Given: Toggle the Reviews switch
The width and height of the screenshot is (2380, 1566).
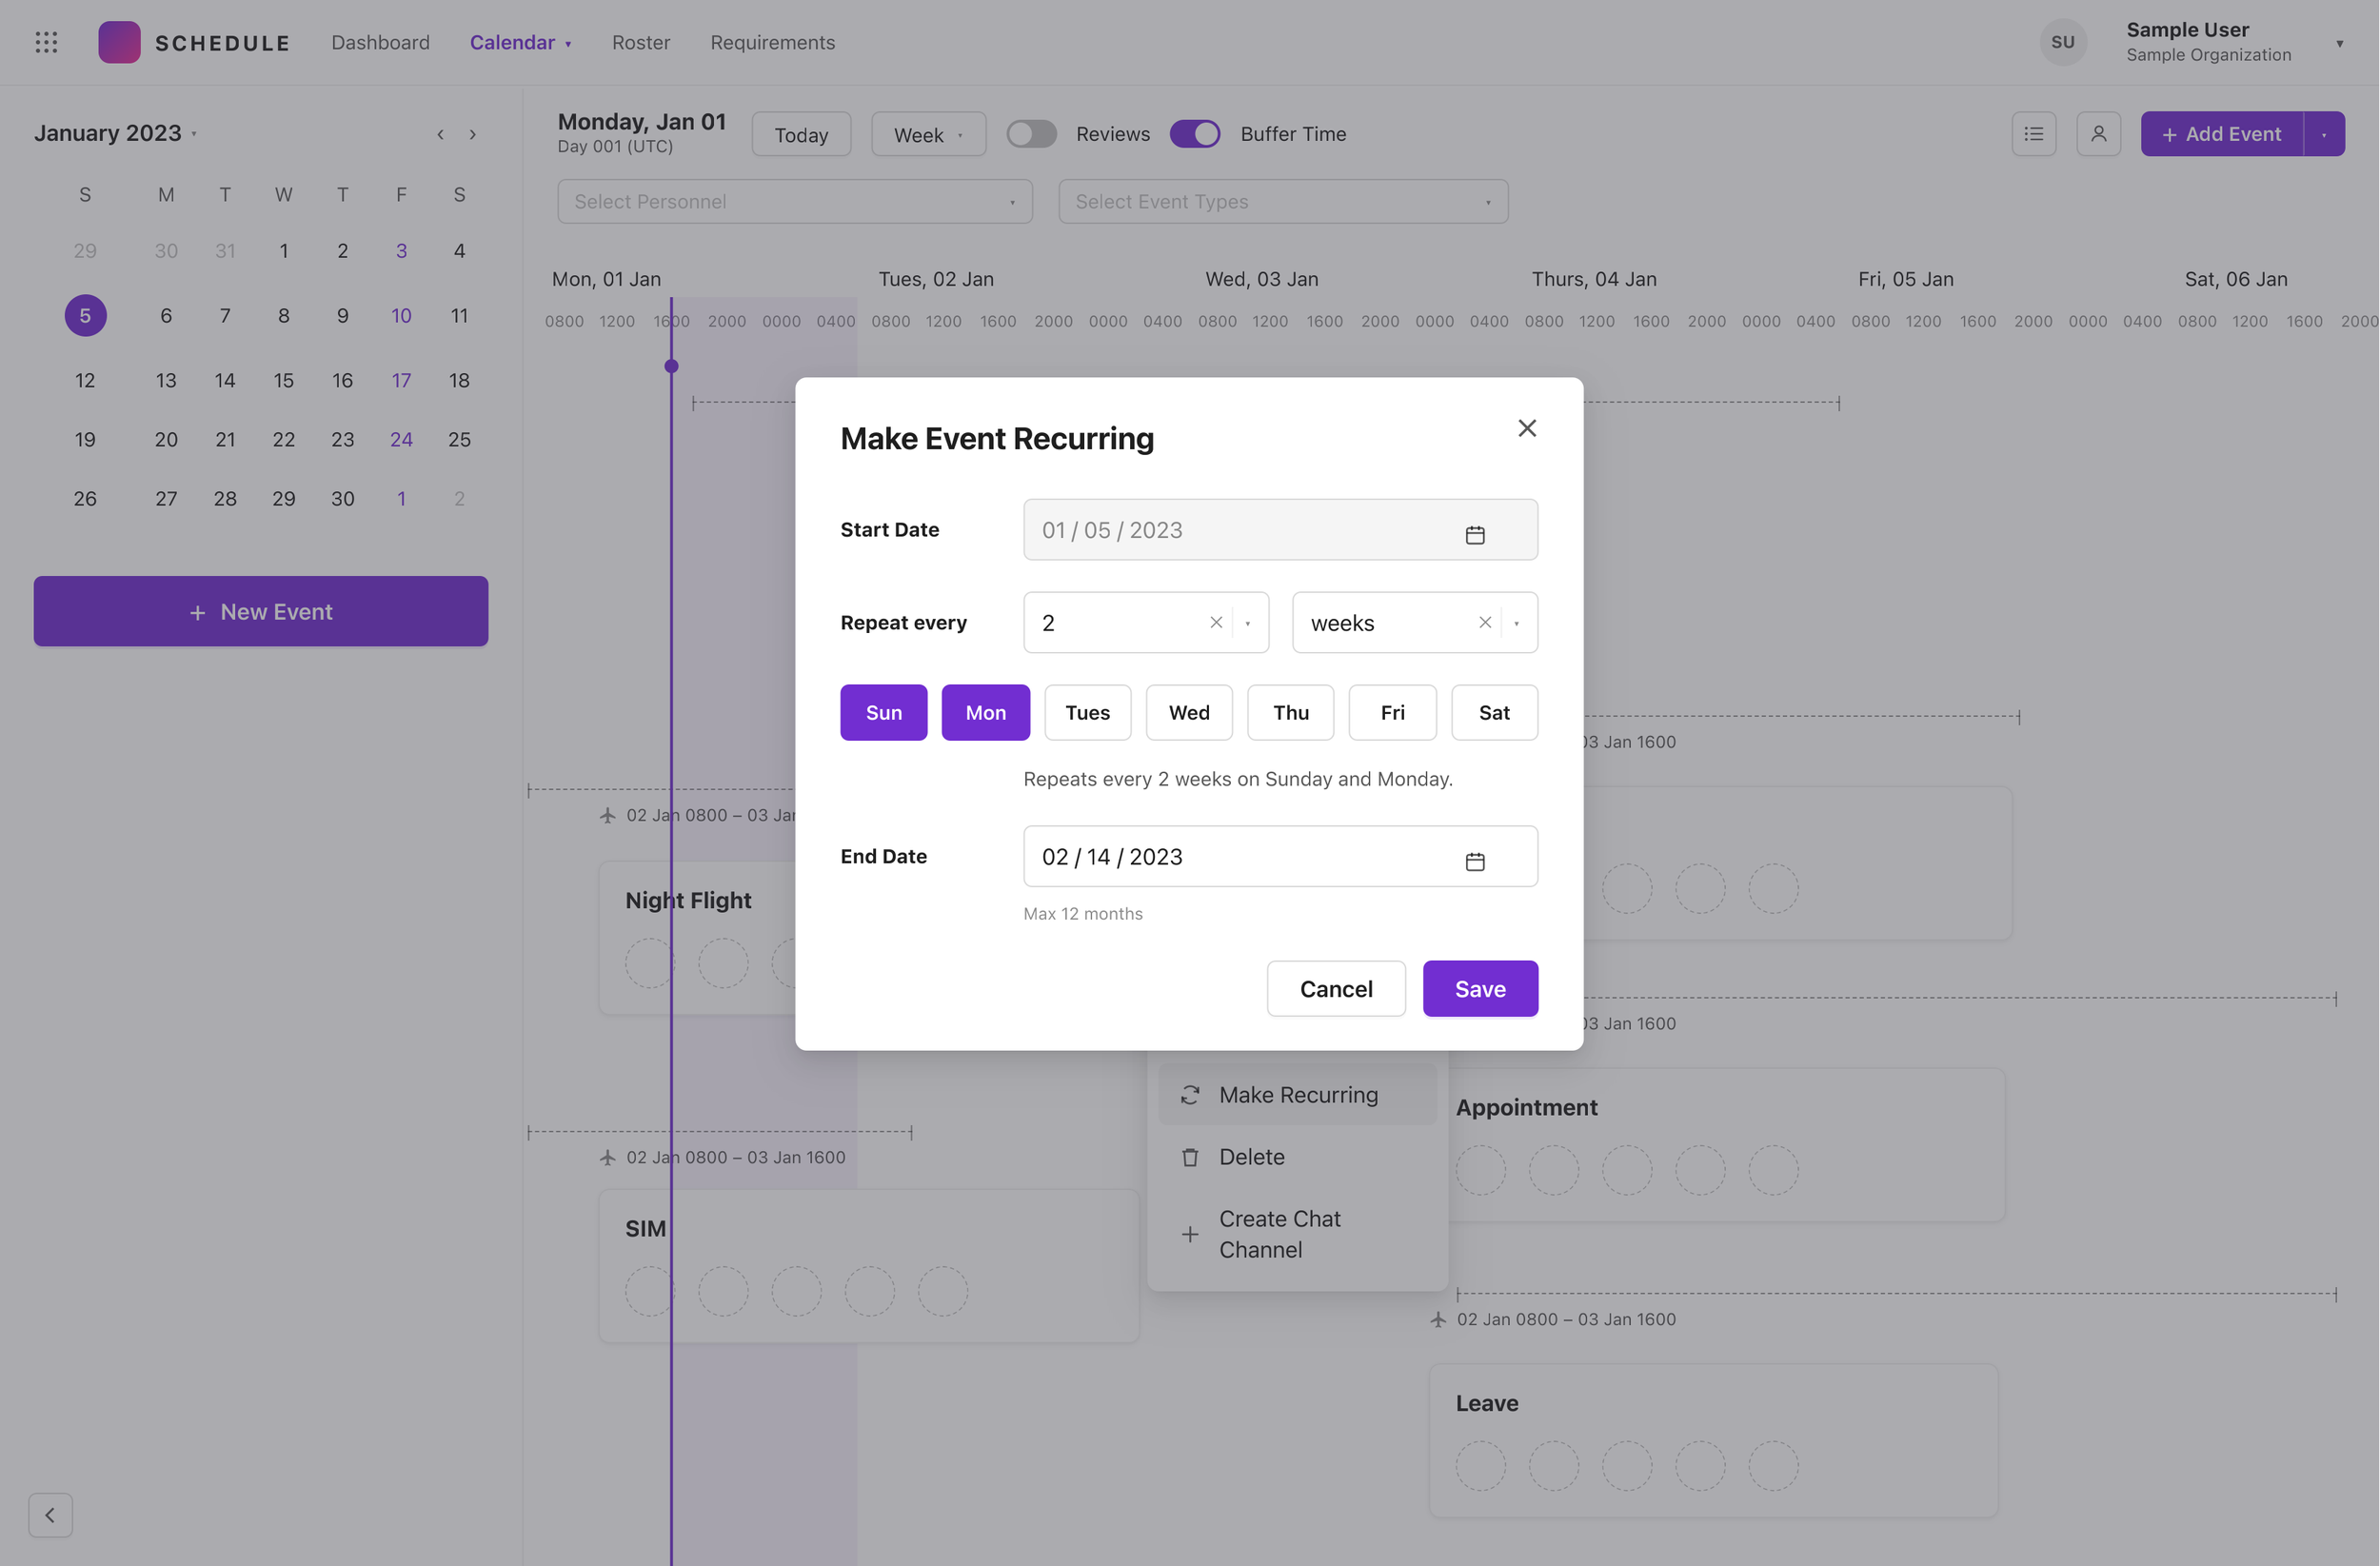Looking at the screenshot, I should pos(1031,134).
